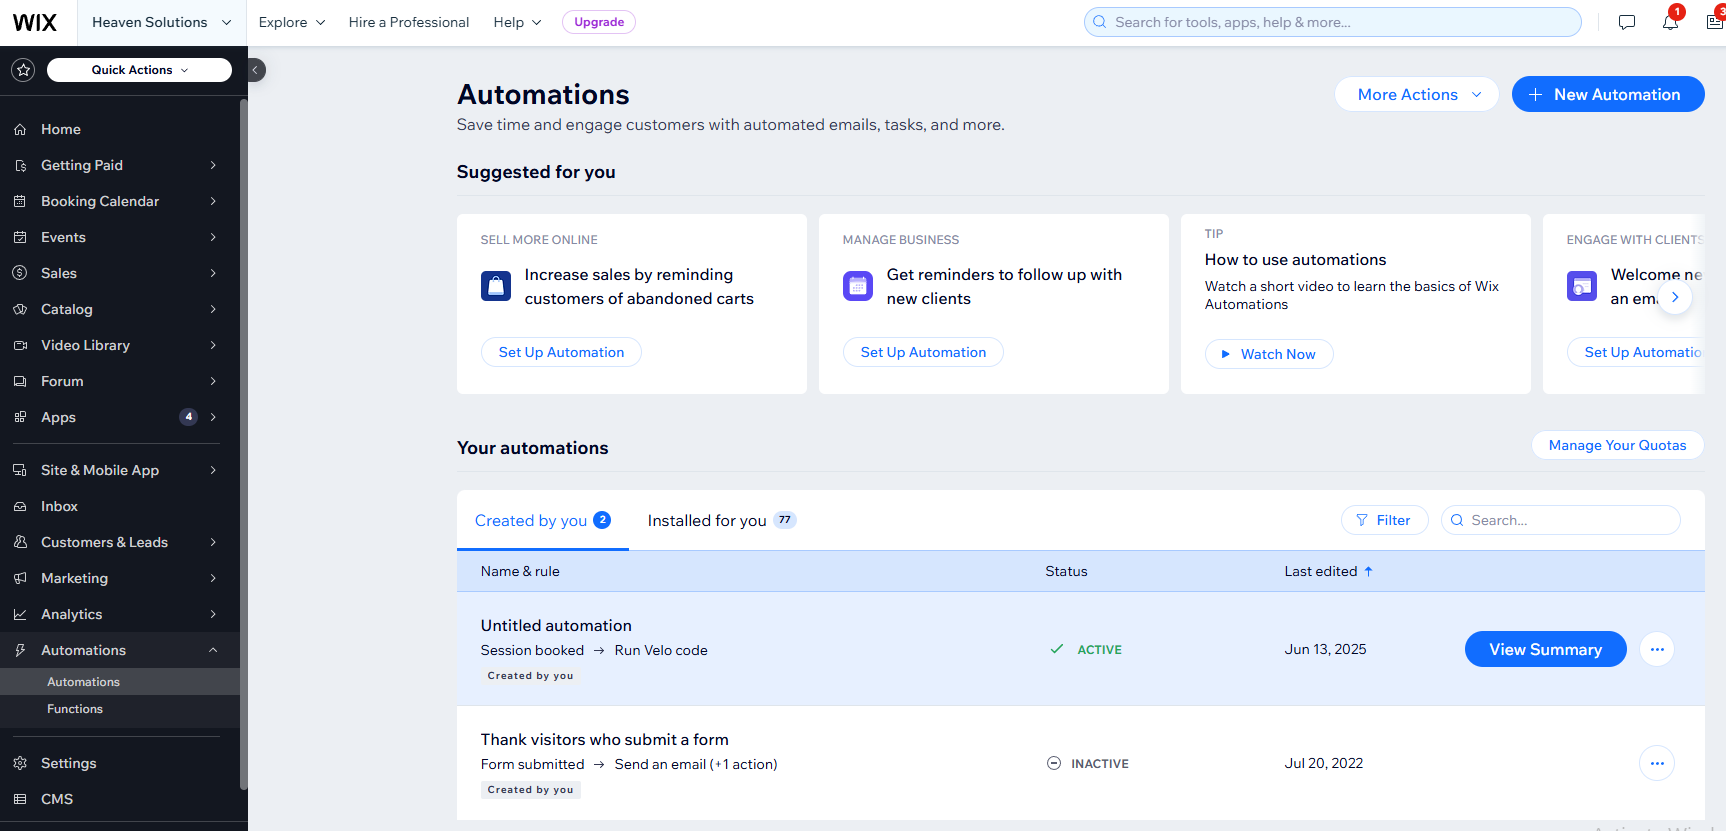Image resolution: width=1726 pixels, height=831 pixels.
Task: Click the Wix logo
Action: coord(35,22)
